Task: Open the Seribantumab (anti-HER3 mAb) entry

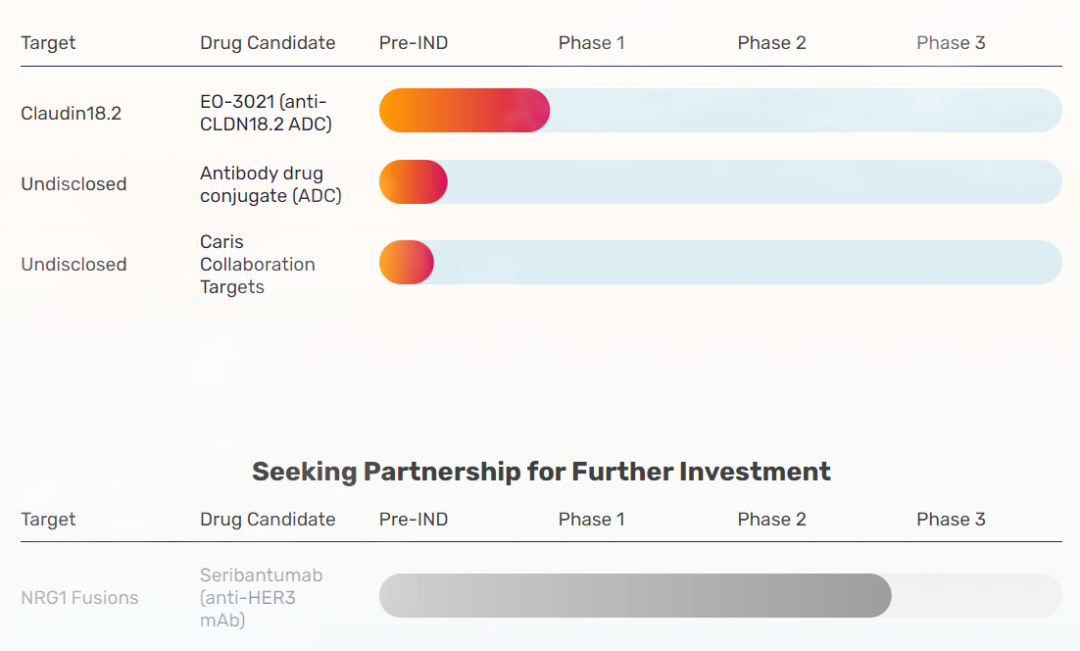Action: click(x=261, y=597)
